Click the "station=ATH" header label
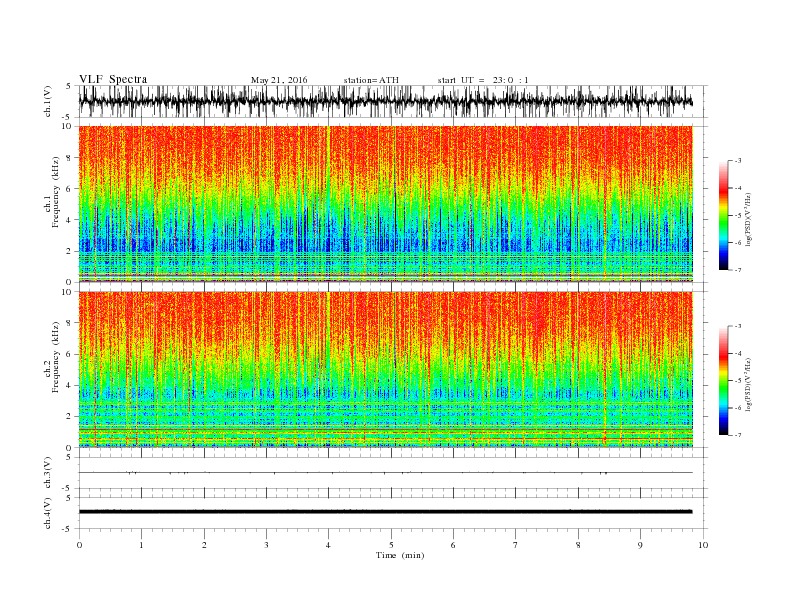This screenshot has height=612, width=792. click(371, 80)
